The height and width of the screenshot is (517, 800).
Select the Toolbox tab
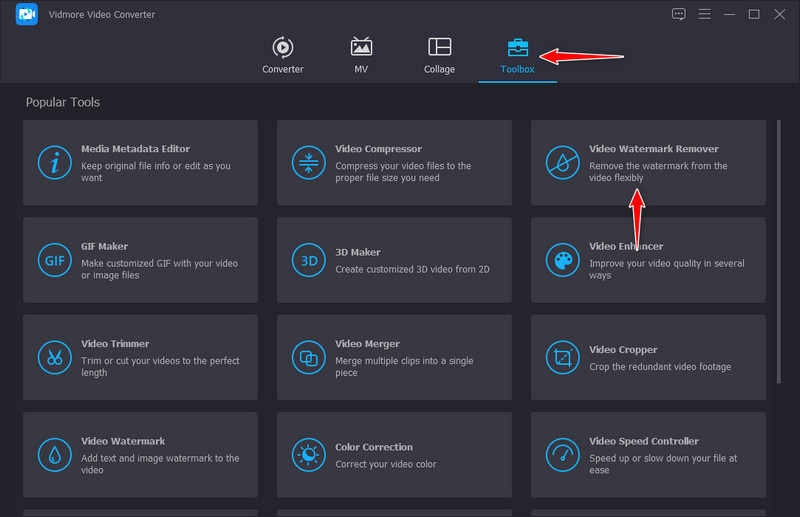pos(517,55)
